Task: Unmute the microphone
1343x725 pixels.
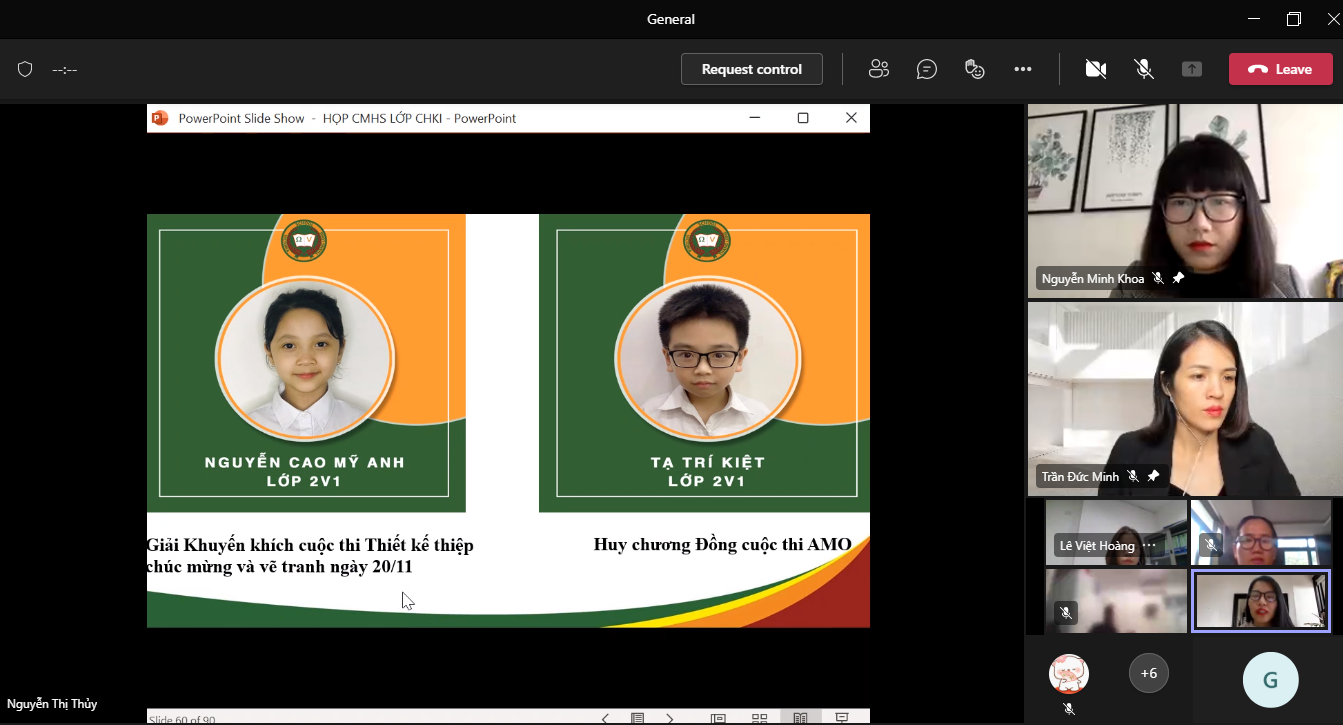Action: 1144,69
